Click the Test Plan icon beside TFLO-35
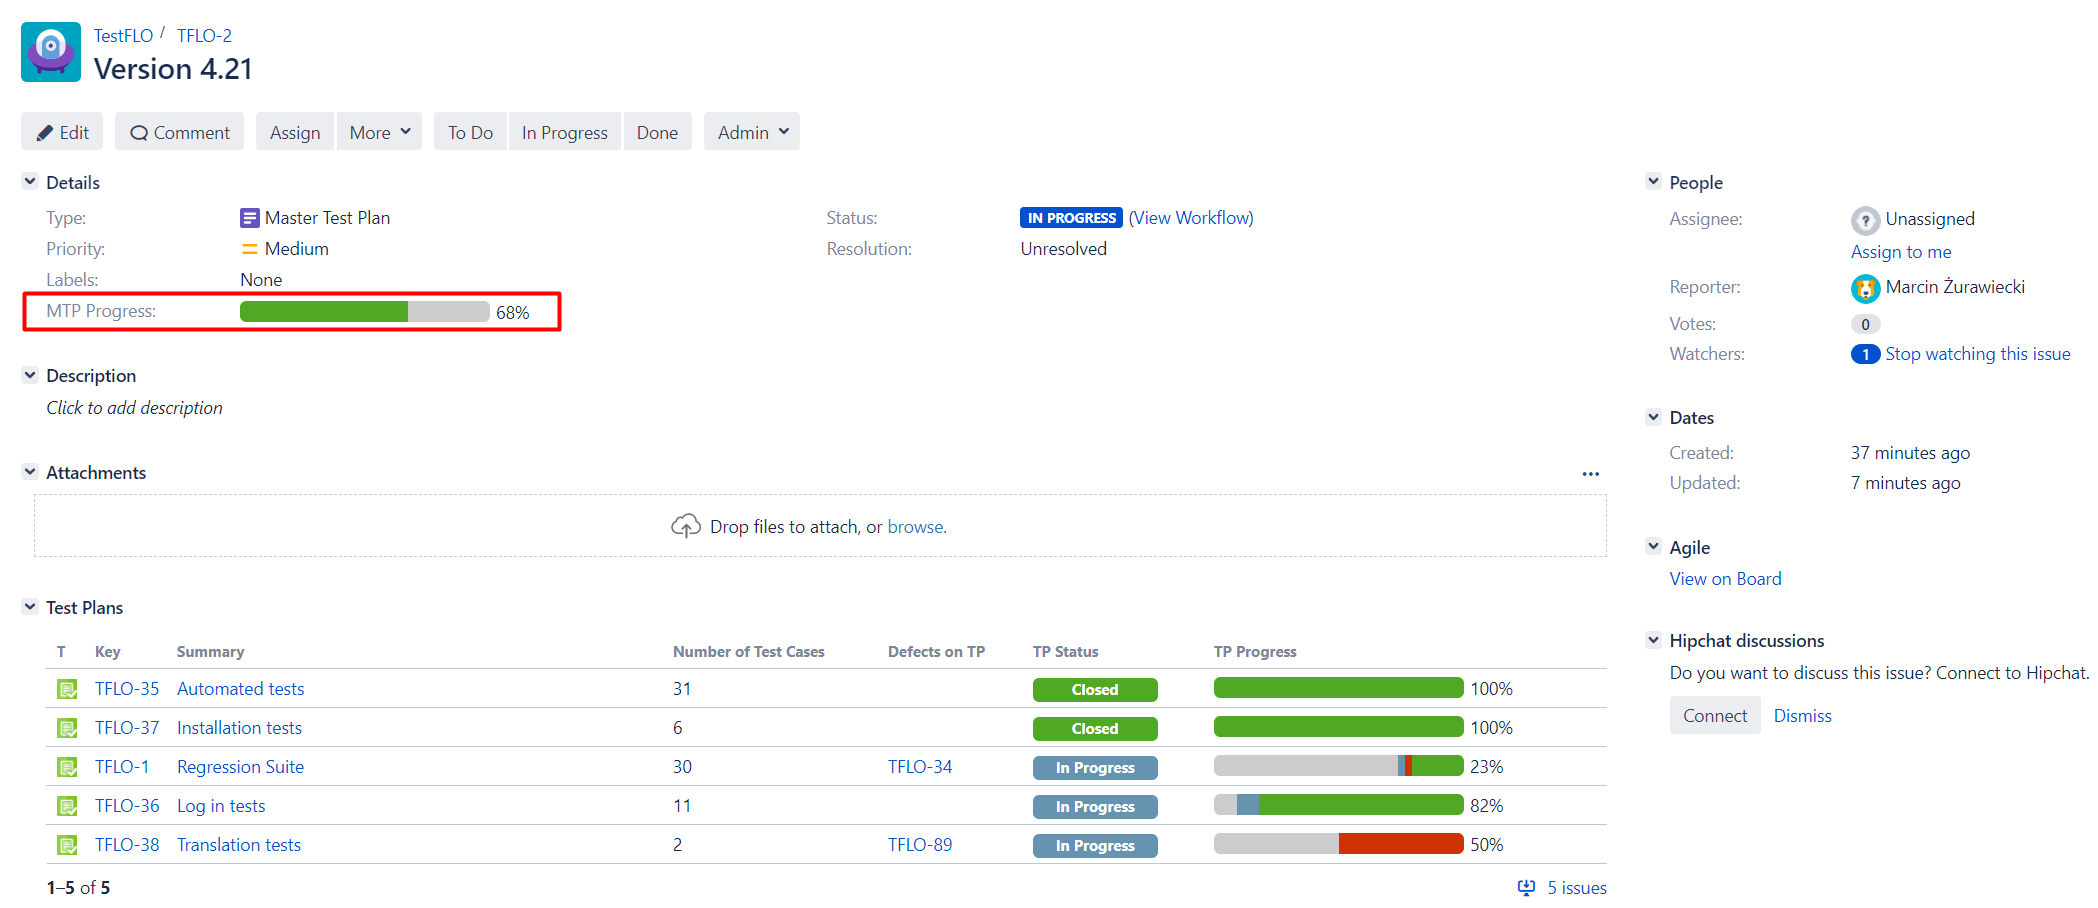Image resolution: width=2098 pixels, height=908 pixels. (66, 688)
